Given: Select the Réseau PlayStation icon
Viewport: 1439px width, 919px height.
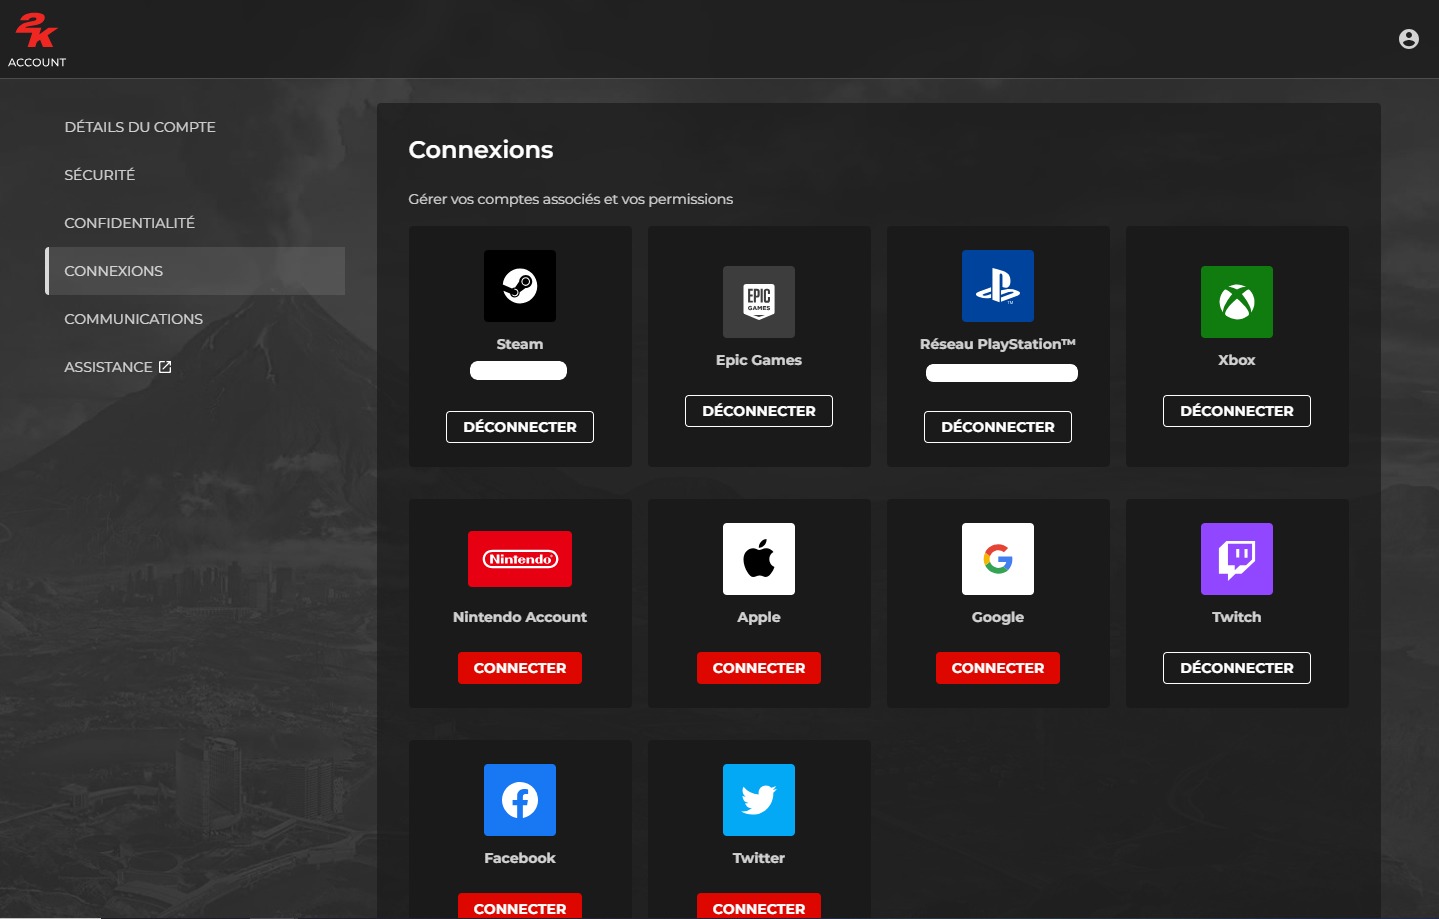Looking at the screenshot, I should 997,286.
